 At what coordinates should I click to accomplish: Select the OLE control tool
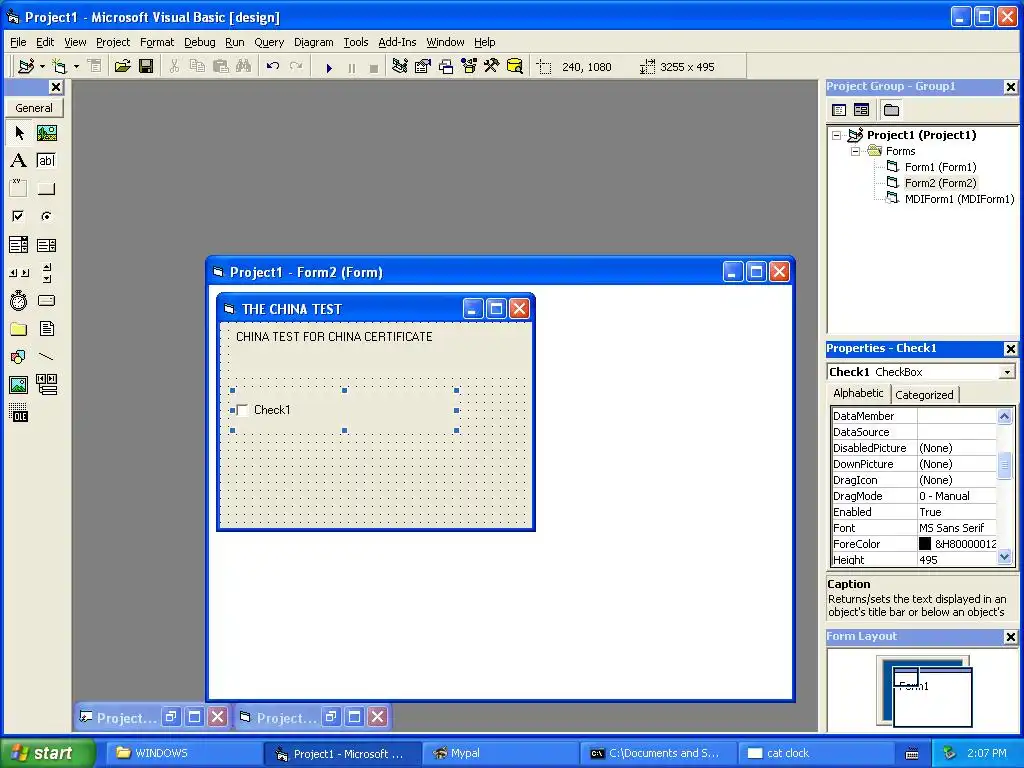pos(19,413)
